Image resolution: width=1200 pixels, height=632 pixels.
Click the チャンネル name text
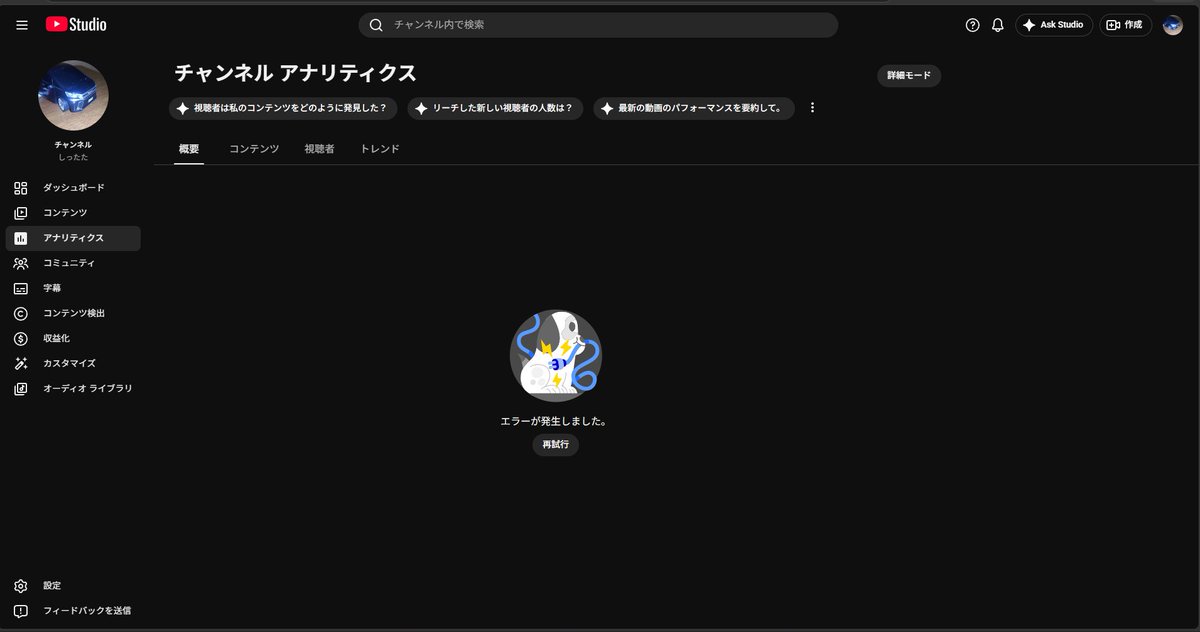tap(73, 145)
